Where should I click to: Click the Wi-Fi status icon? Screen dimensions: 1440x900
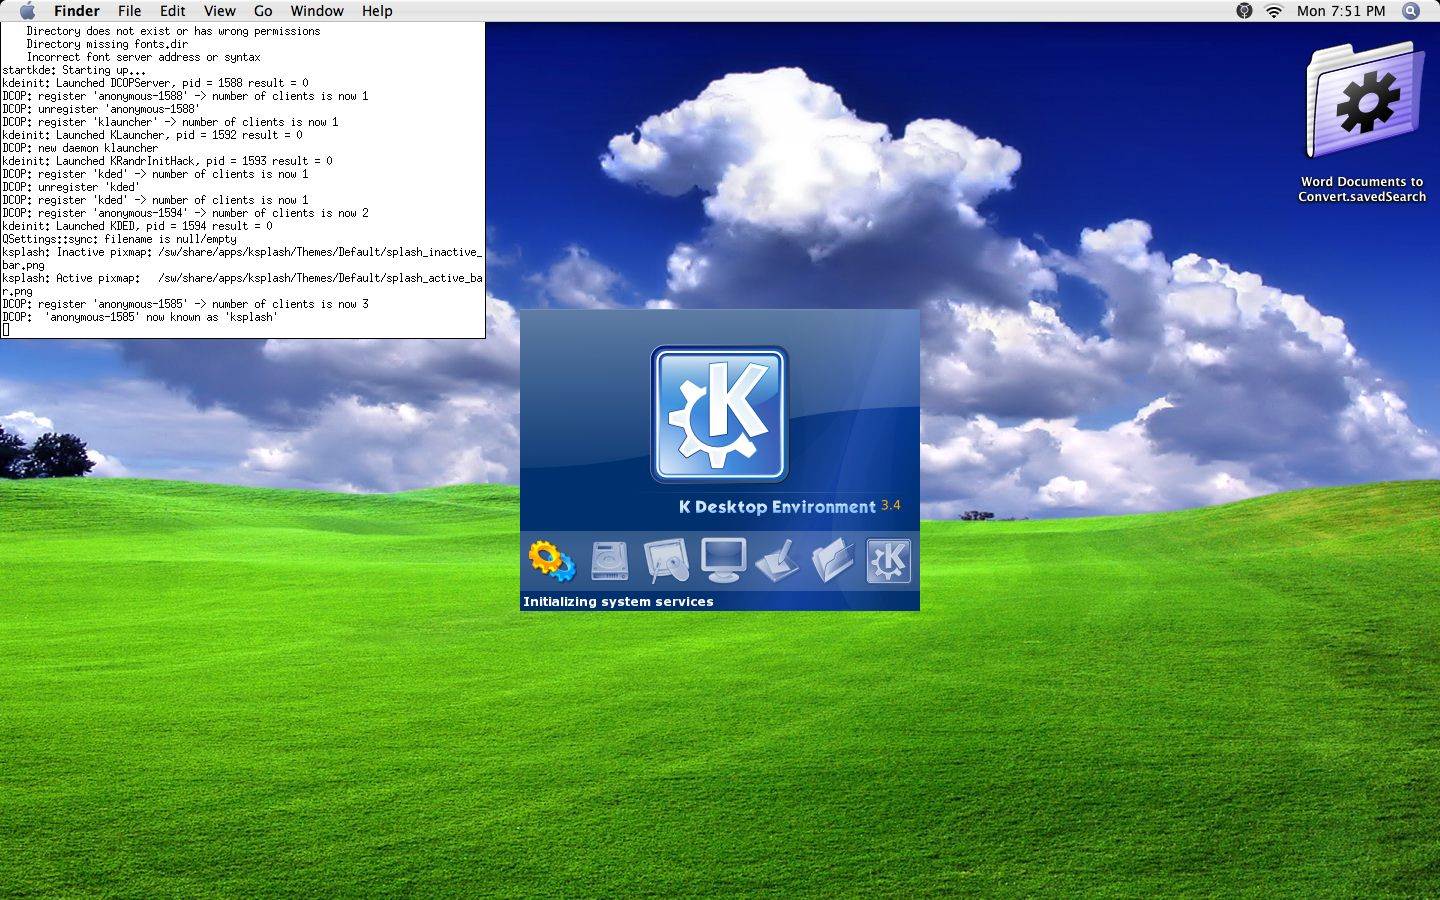(1274, 11)
